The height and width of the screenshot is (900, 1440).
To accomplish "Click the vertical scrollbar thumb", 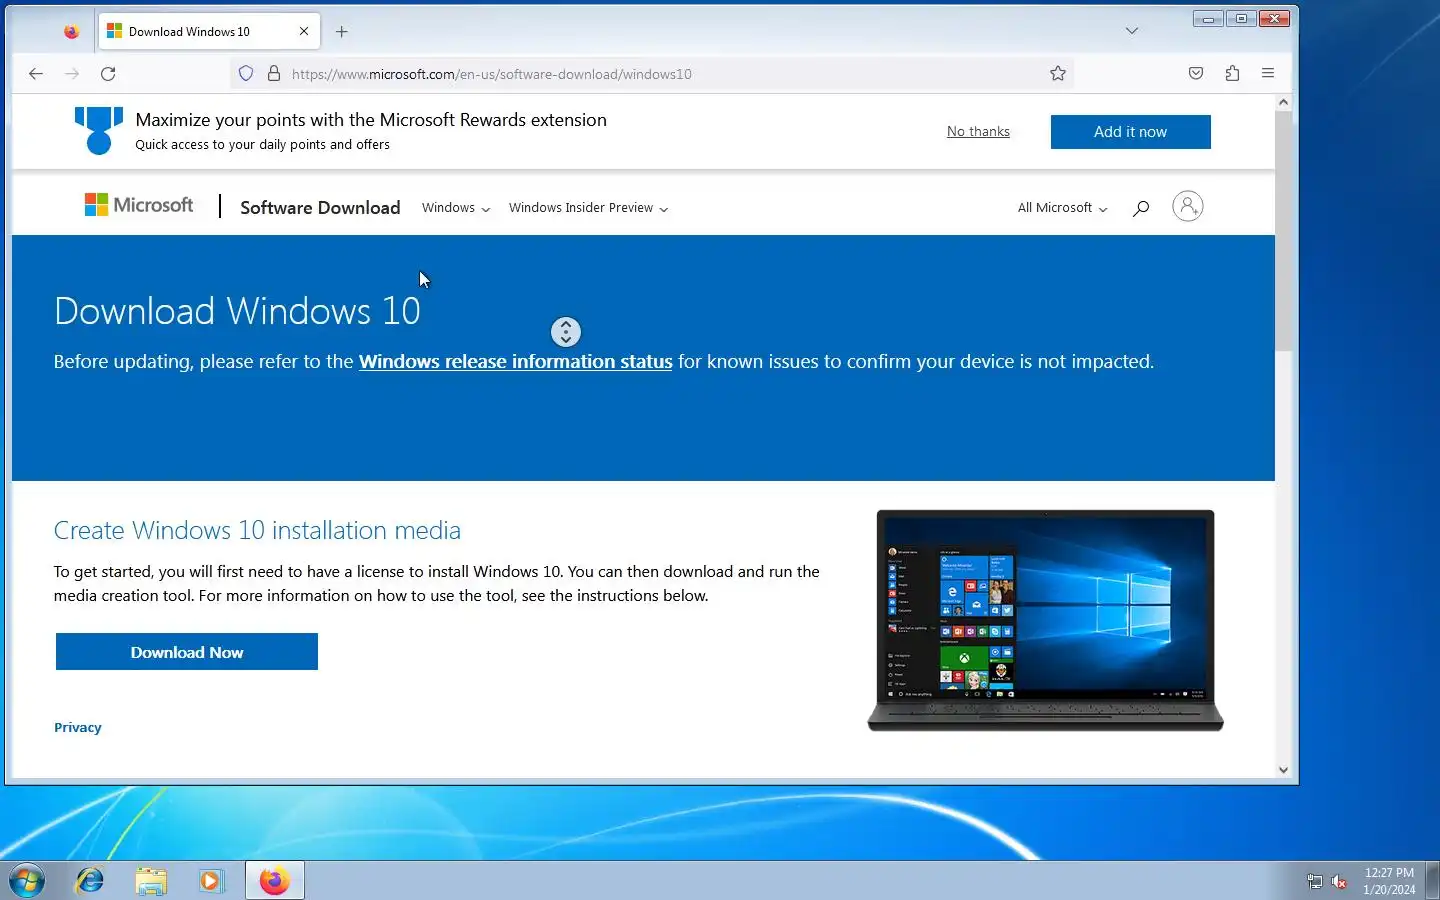I will pos(1284,230).
